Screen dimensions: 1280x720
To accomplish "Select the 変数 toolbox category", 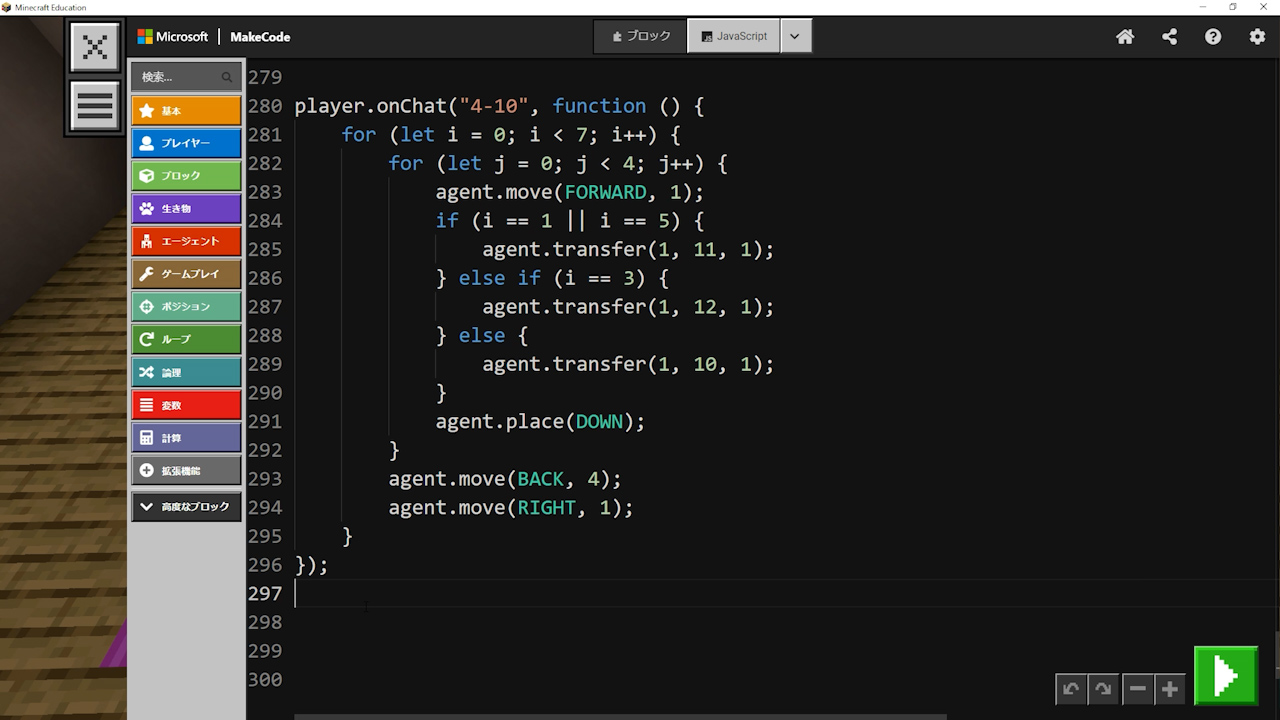I will pos(186,405).
